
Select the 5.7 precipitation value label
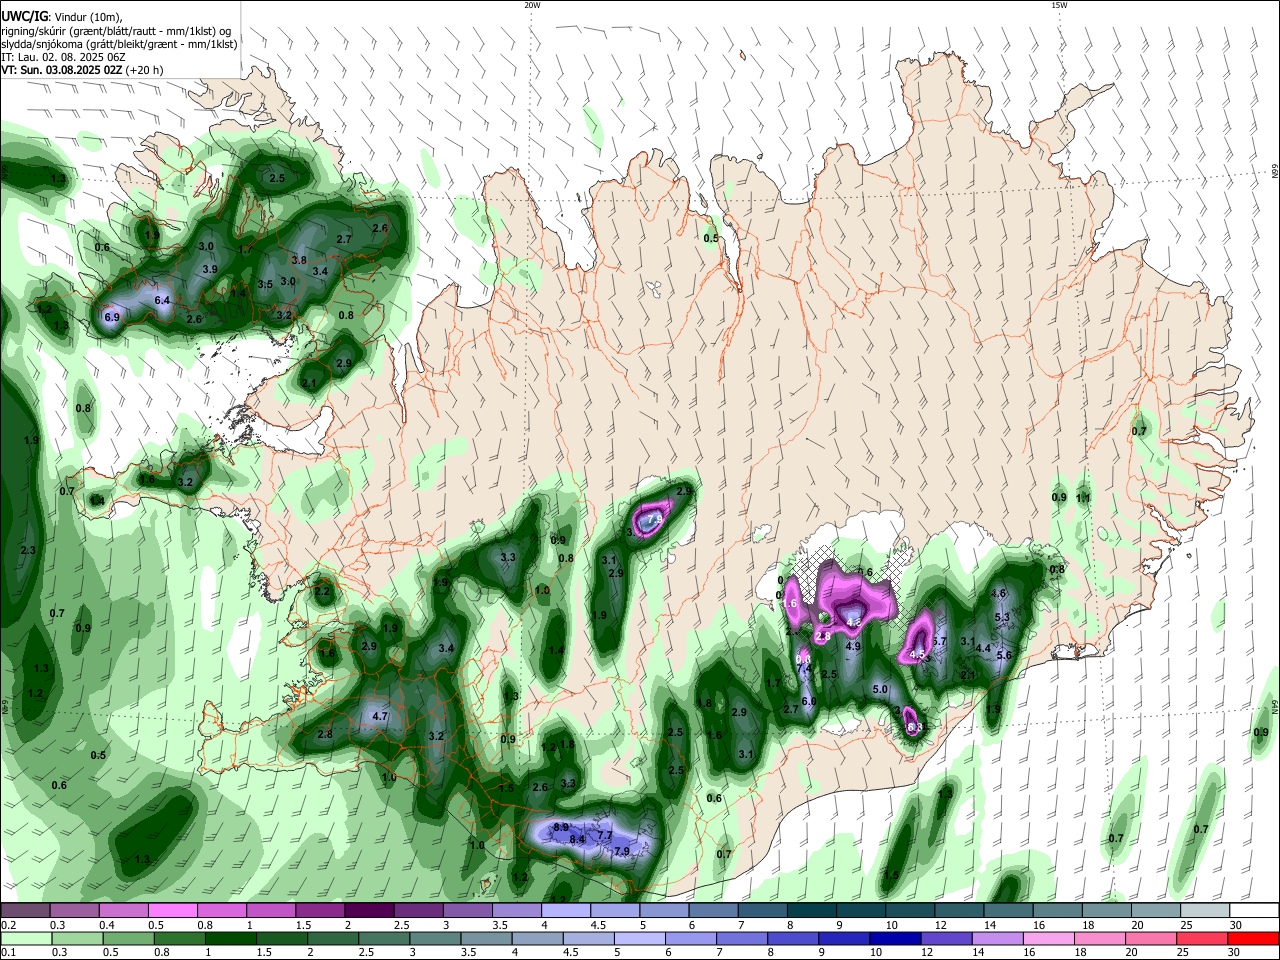coord(939,641)
